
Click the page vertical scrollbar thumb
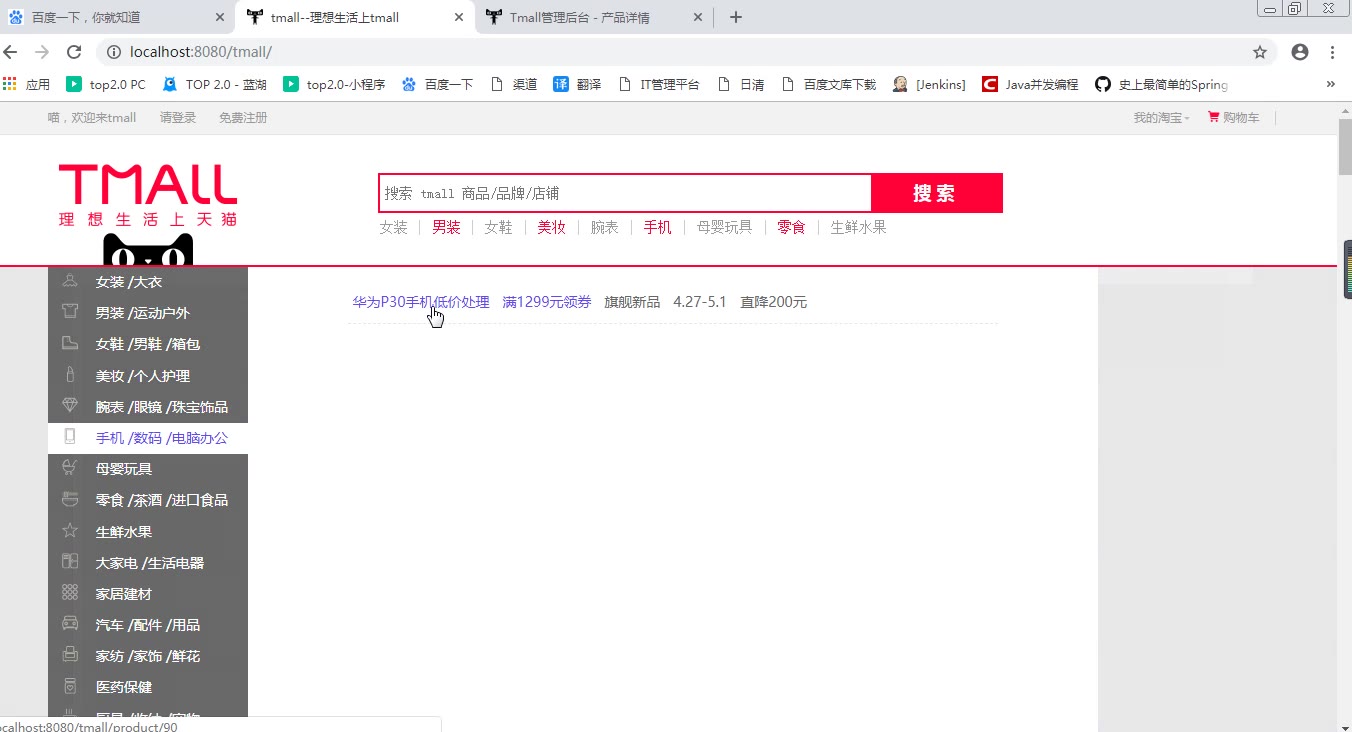(1344, 145)
